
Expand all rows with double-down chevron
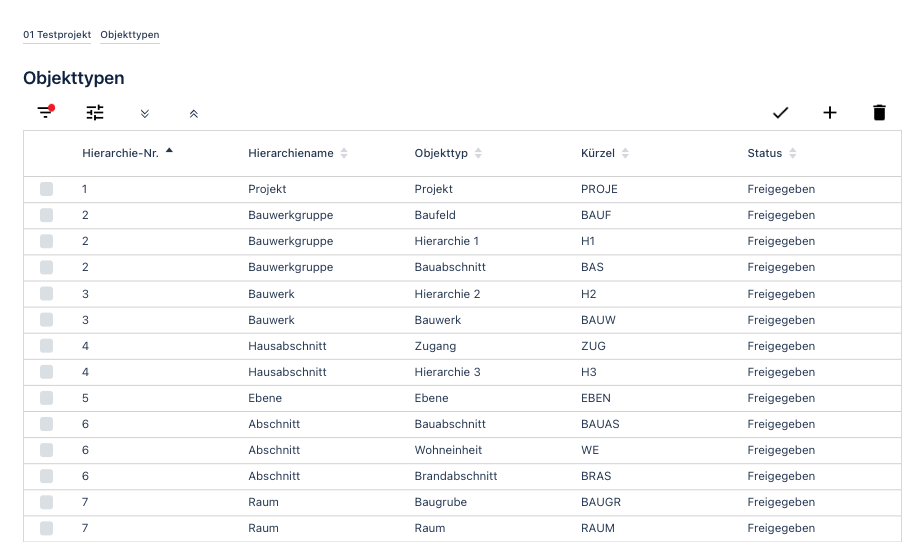(145, 114)
